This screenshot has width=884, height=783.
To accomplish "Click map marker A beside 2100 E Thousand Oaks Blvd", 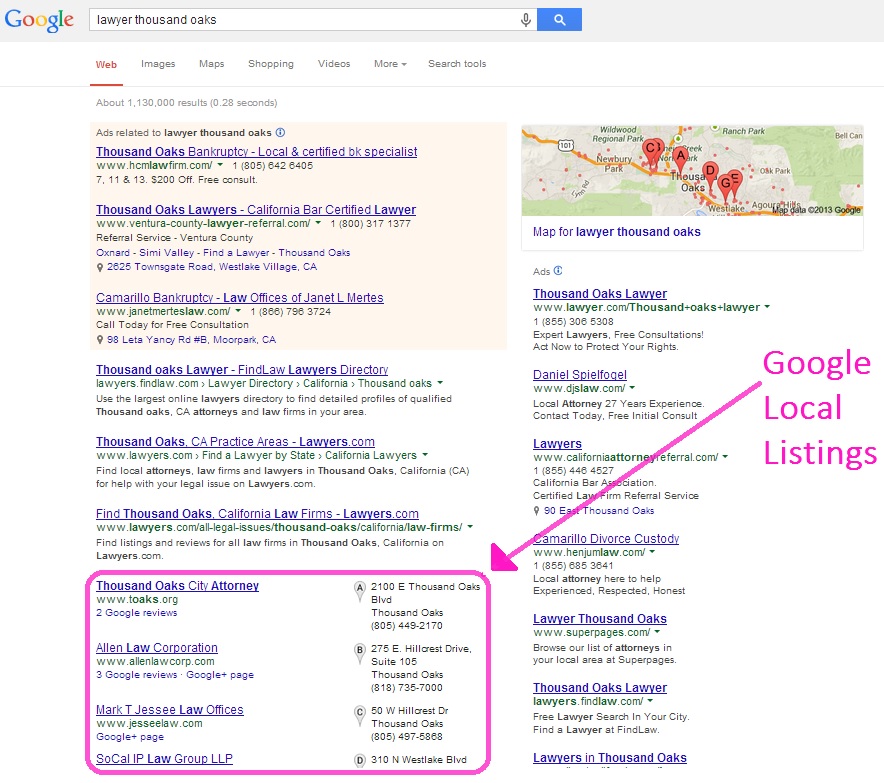I will click(359, 590).
